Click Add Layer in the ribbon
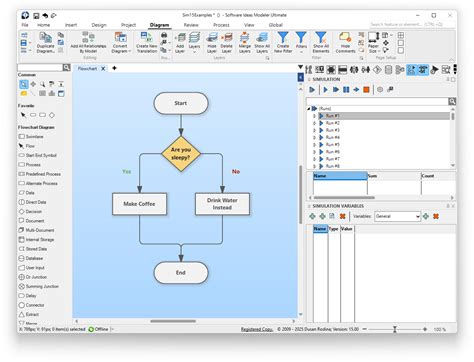Viewport: 474px width, 362px height. click(180, 42)
